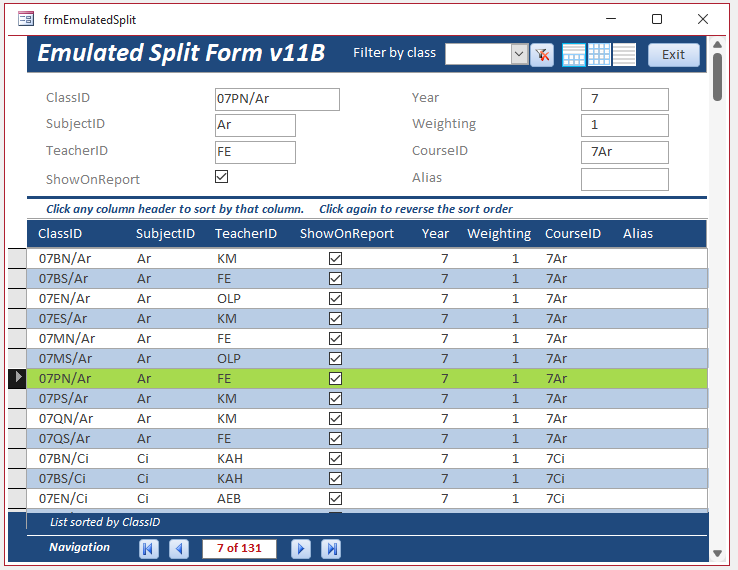Screen dimensions: 738x570
Task: Click teacher AEB in row 07EN/Ci
Action: tap(229, 498)
